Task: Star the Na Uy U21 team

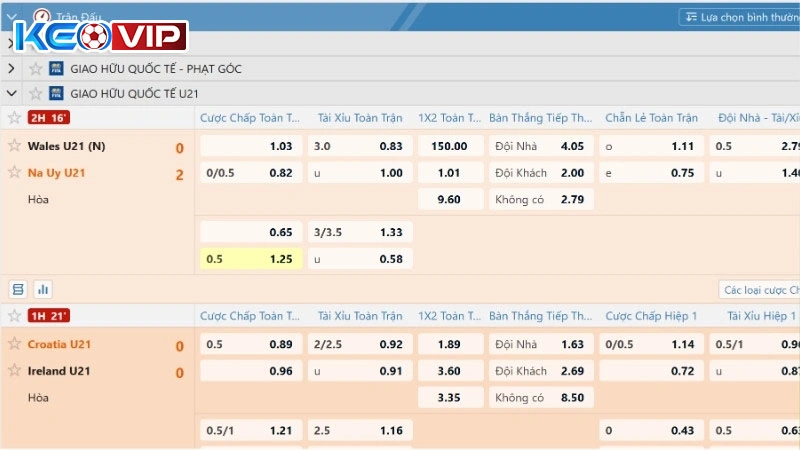Action: click(x=14, y=173)
